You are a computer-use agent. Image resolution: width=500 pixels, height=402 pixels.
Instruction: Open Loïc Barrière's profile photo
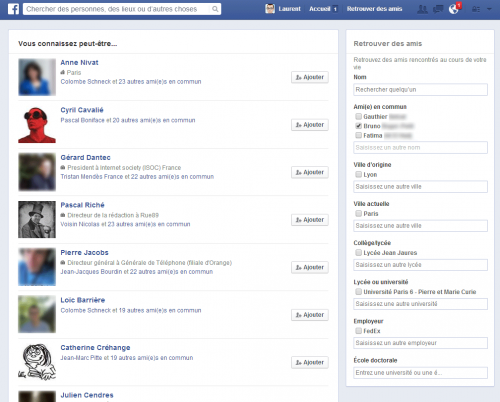[x=37, y=314]
